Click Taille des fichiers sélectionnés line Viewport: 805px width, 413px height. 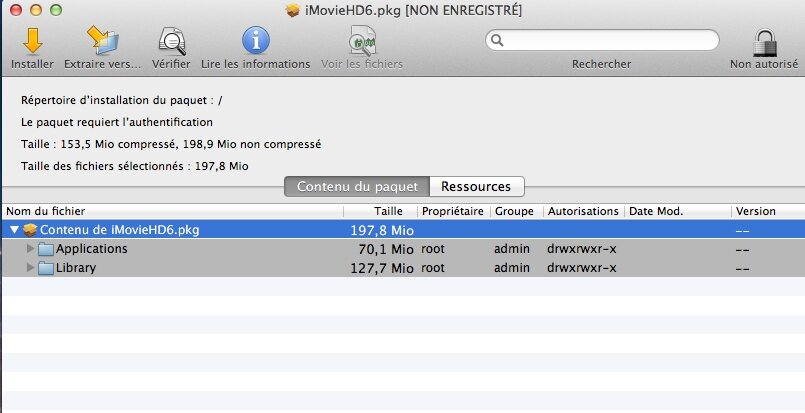click(x=135, y=166)
